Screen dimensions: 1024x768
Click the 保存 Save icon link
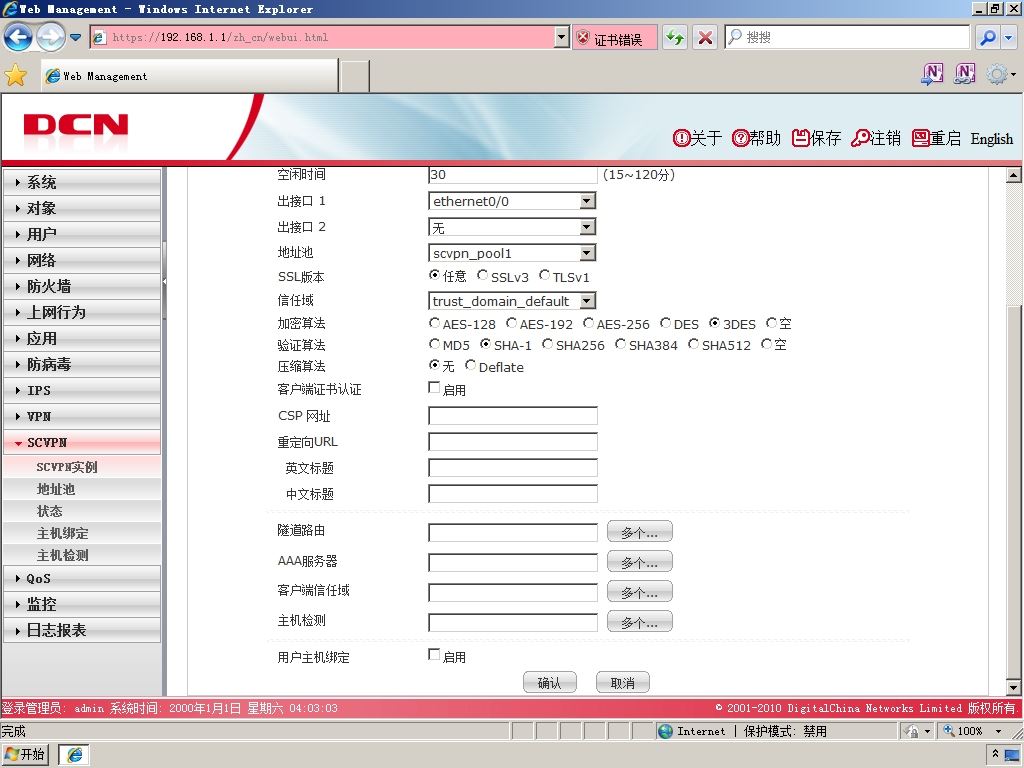point(816,138)
